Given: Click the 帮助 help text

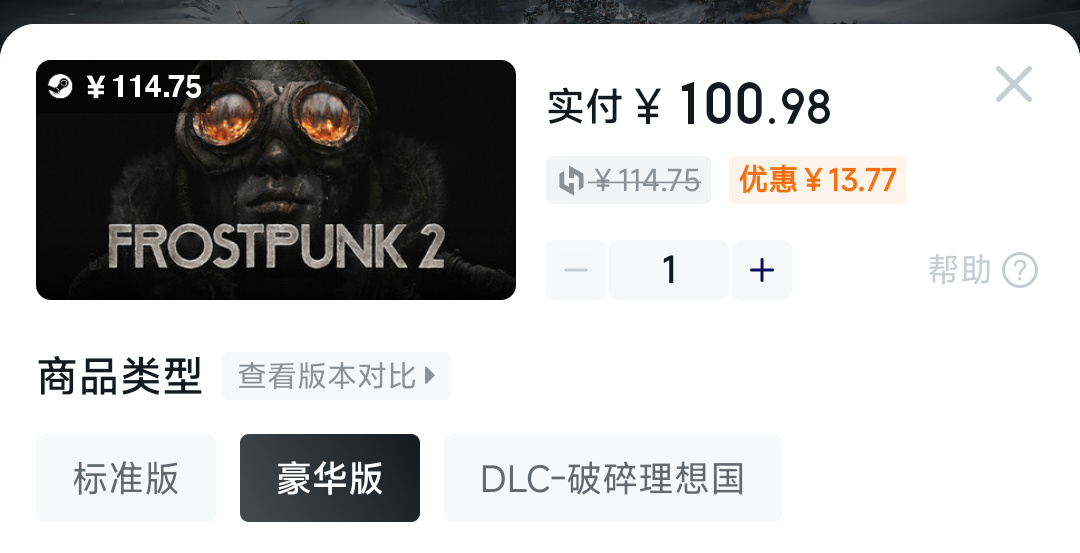Looking at the screenshot, I should click(959, 269).
